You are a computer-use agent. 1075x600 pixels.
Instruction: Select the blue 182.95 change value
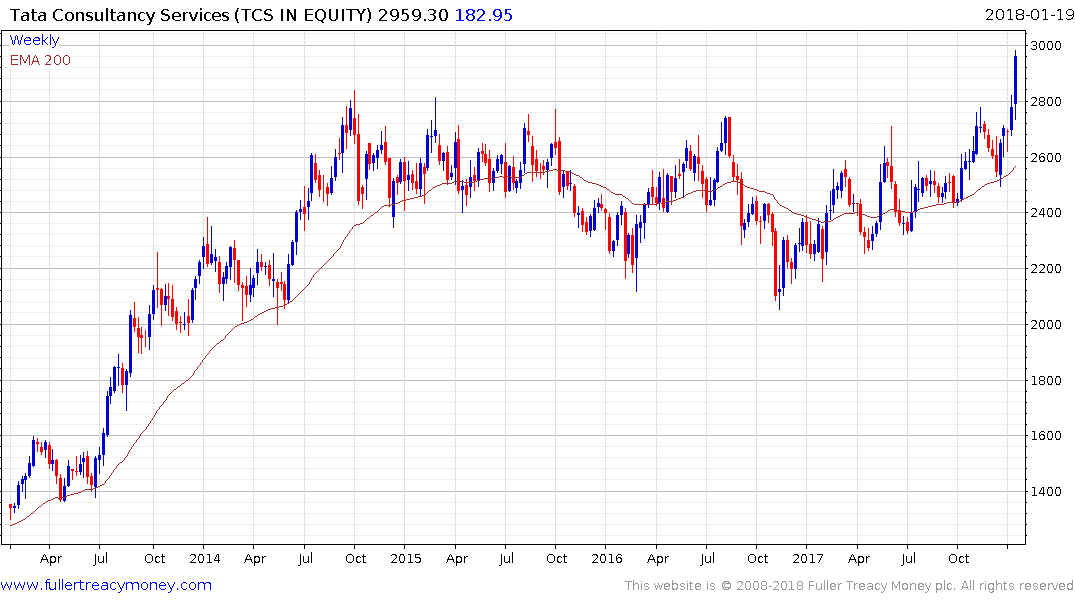pyautogui.click(x=483, y=15)
